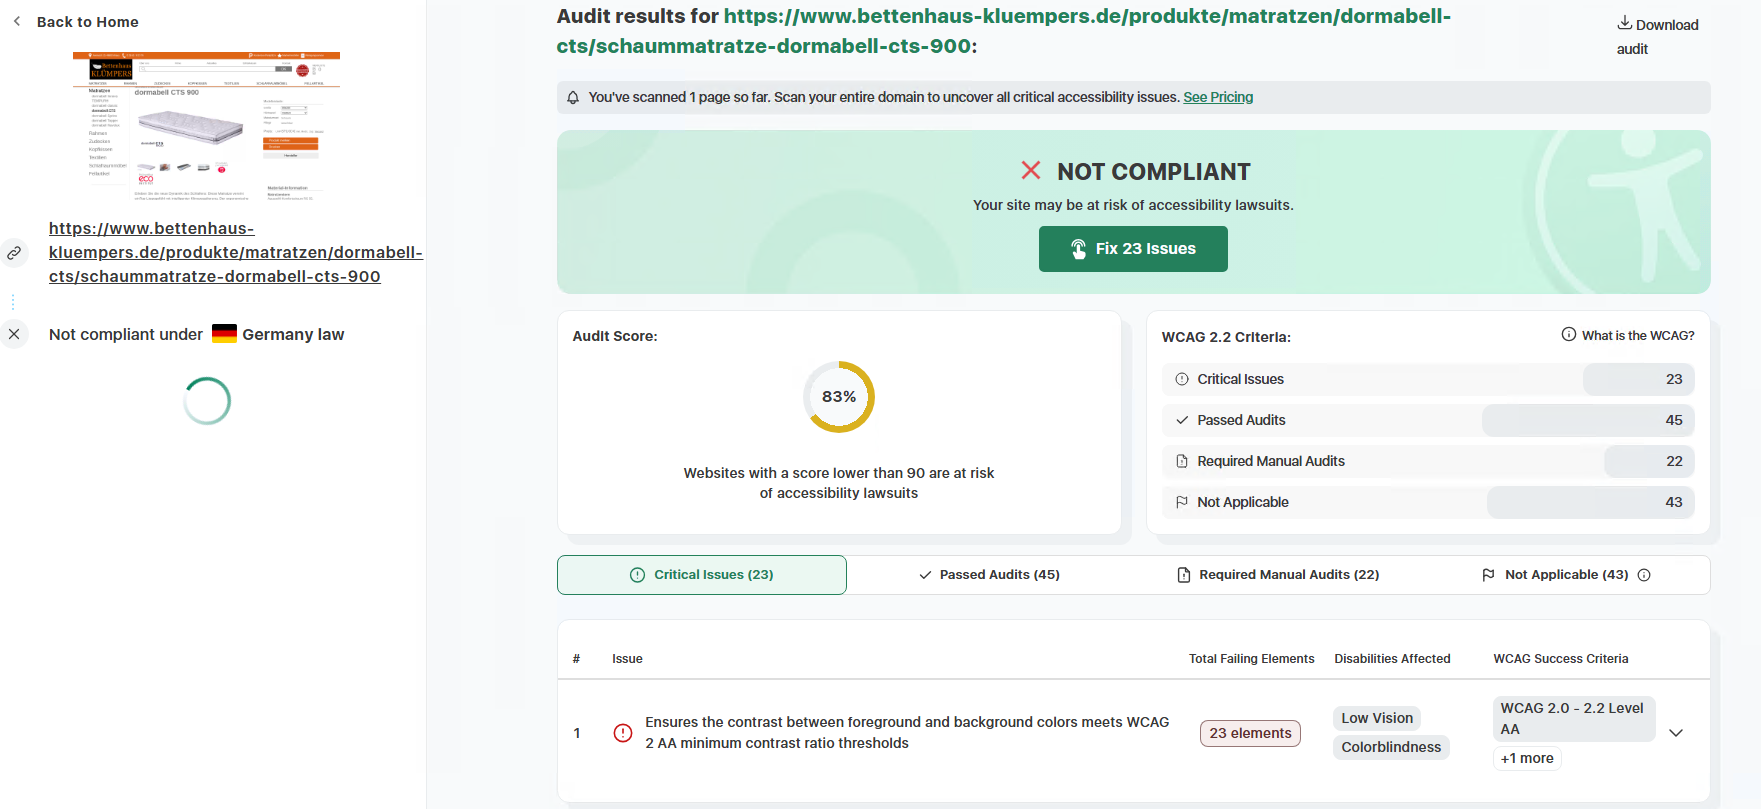Screen dimensions: 1761x809
Task: Click the info icon after Not Applicable (43)
Action: [x=1644, y=575]
